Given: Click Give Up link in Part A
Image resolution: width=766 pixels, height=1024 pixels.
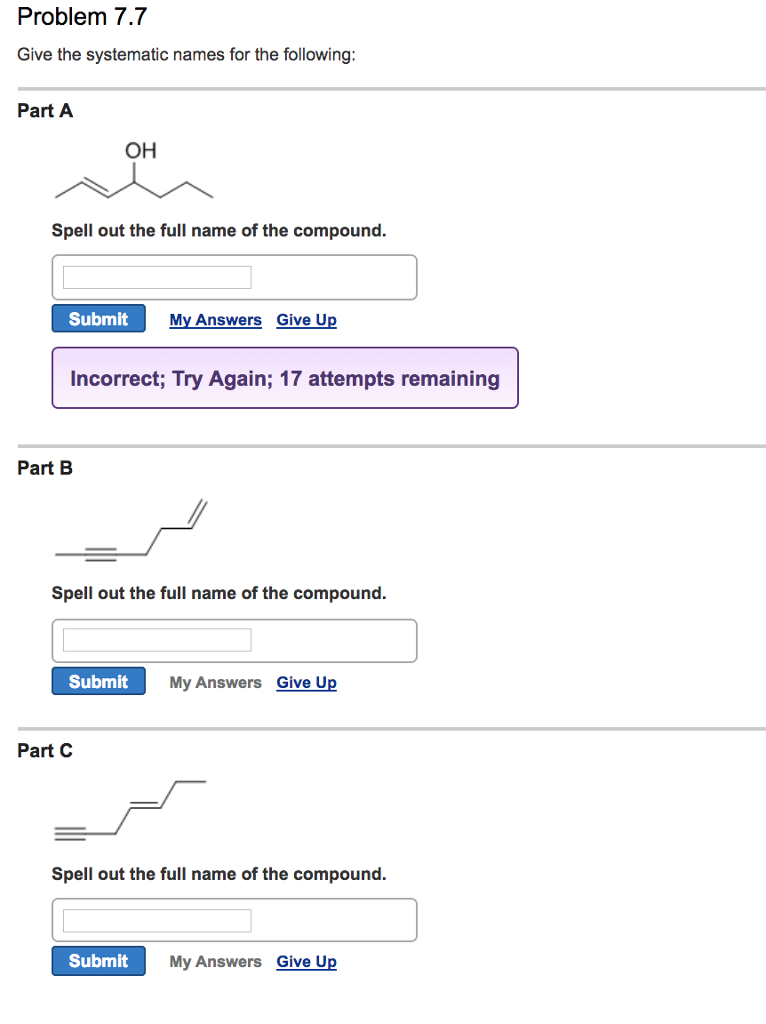Looking at the screenshot, I should 306,319.
